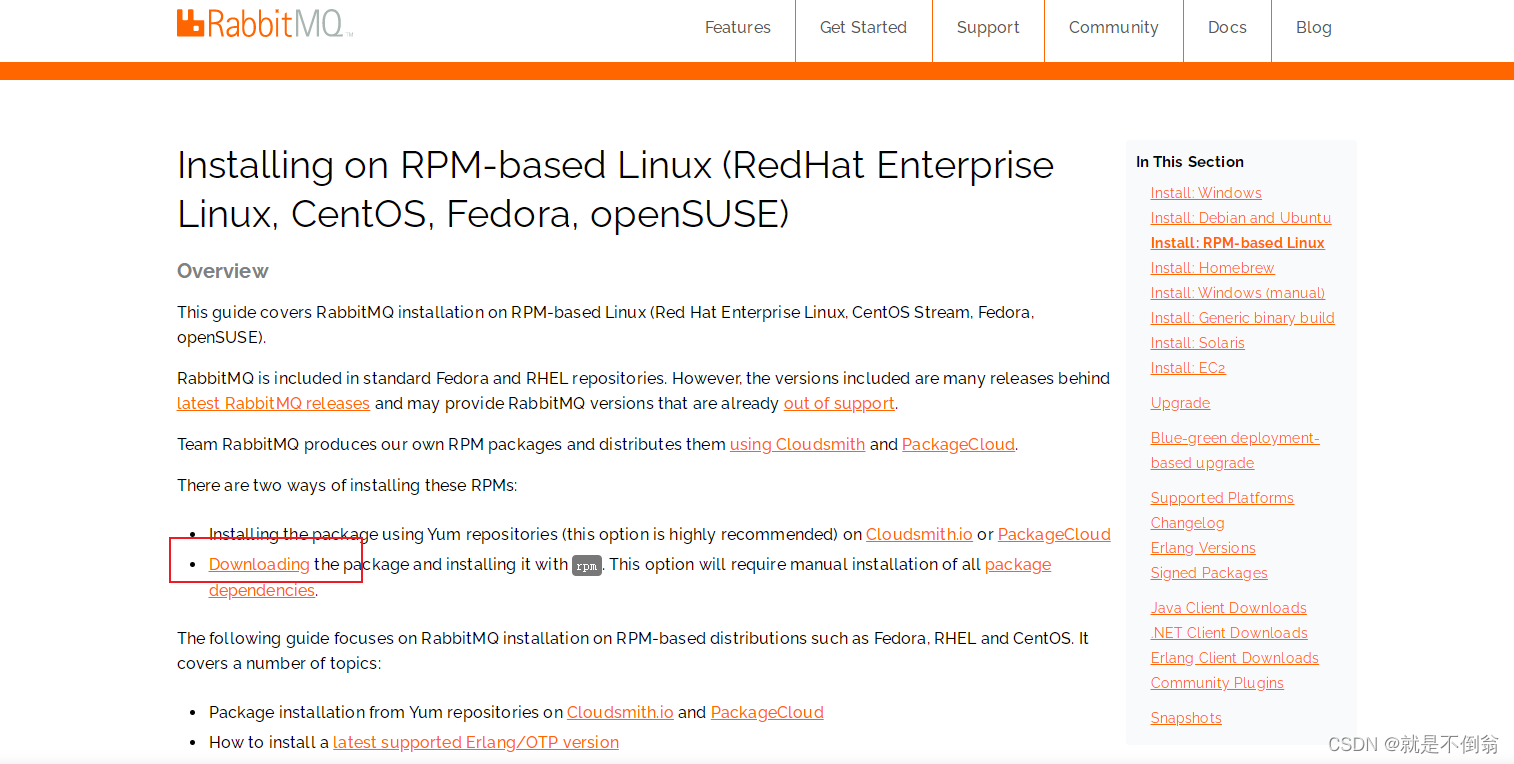Open the Install: Solaris page
Screen dimensions: 1514x764
click(1197, 342)
